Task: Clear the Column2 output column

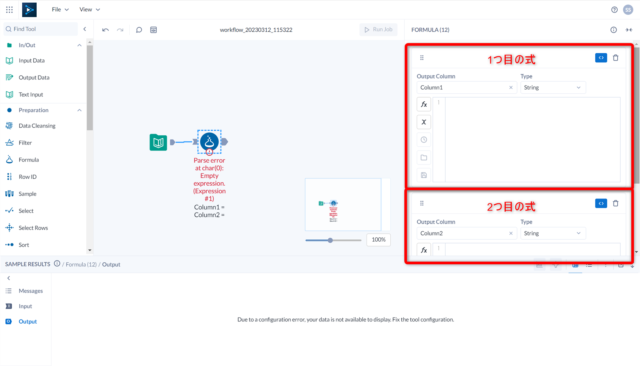Action: point(511,233)
